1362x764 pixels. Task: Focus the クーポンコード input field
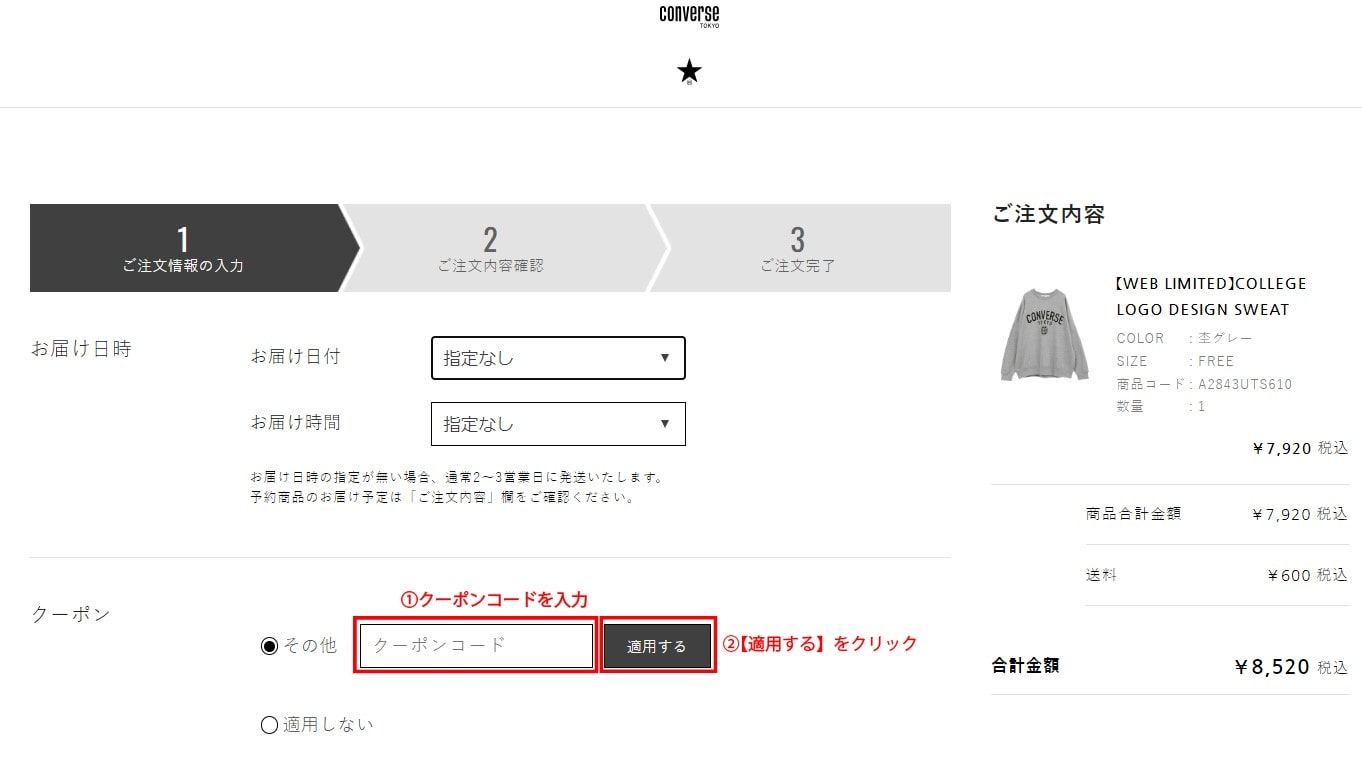(476, 646)
